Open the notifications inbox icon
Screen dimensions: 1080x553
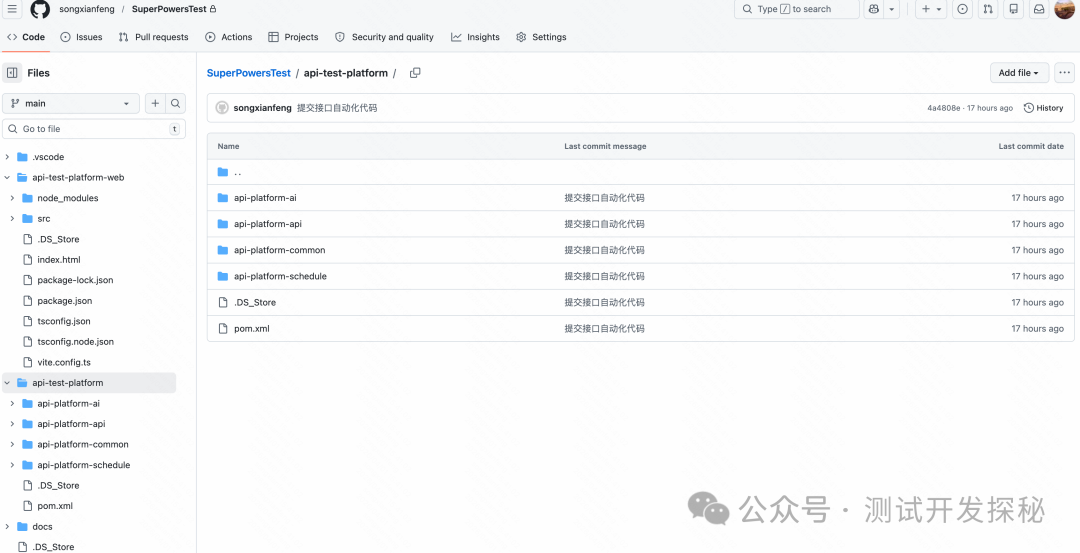(1038, 9)
